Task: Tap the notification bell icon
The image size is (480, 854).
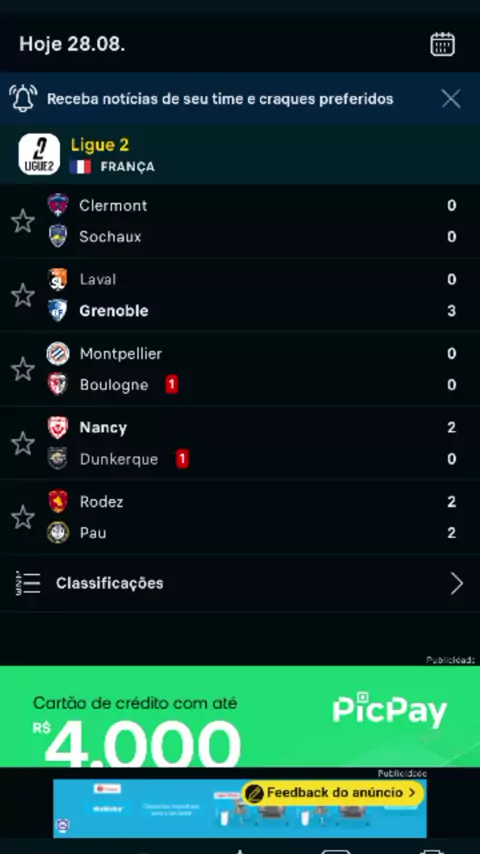Action: pos(23,99)
